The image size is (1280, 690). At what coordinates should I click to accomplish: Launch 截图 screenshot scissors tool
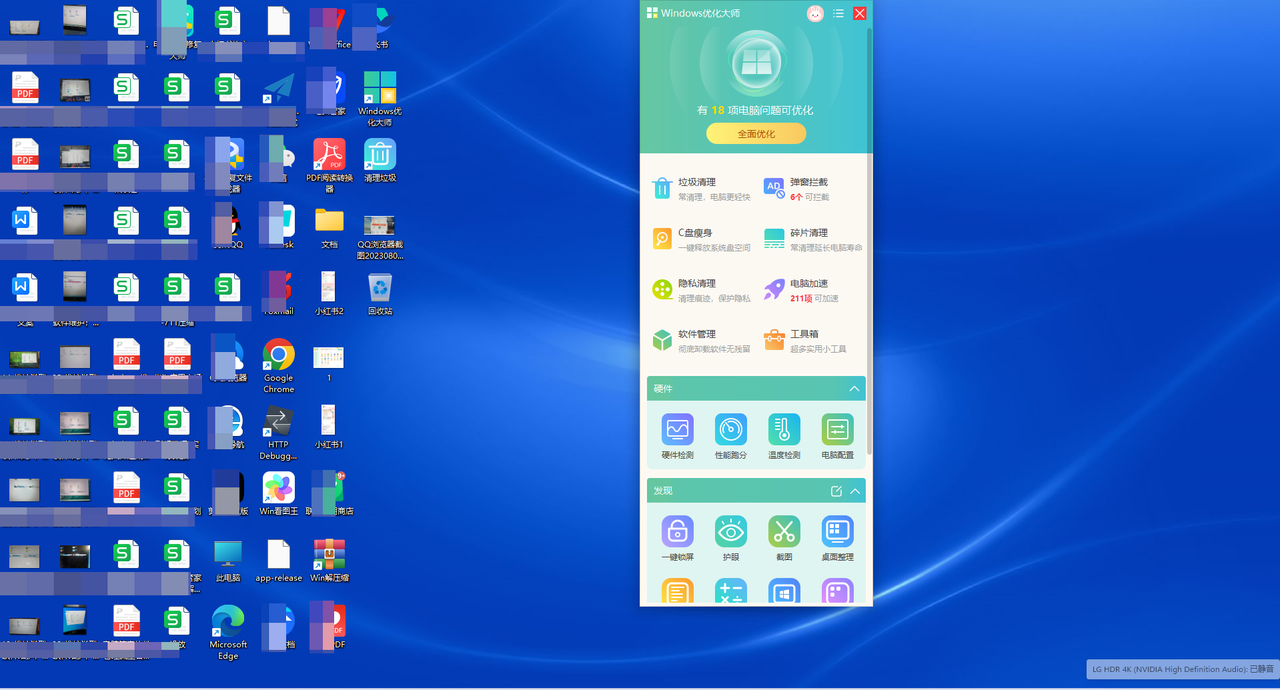tap(784, 539)
